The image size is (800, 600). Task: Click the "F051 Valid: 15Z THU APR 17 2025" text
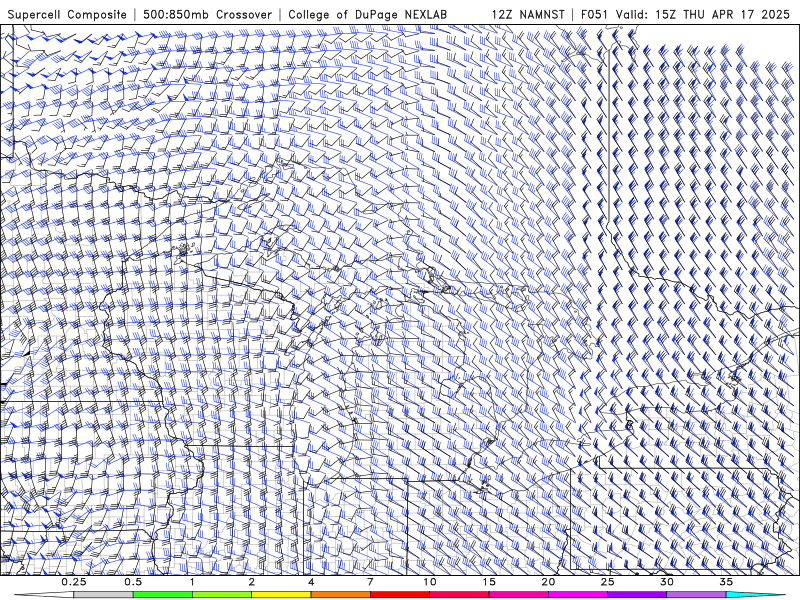pyautogui.click(x=685, y=14)
